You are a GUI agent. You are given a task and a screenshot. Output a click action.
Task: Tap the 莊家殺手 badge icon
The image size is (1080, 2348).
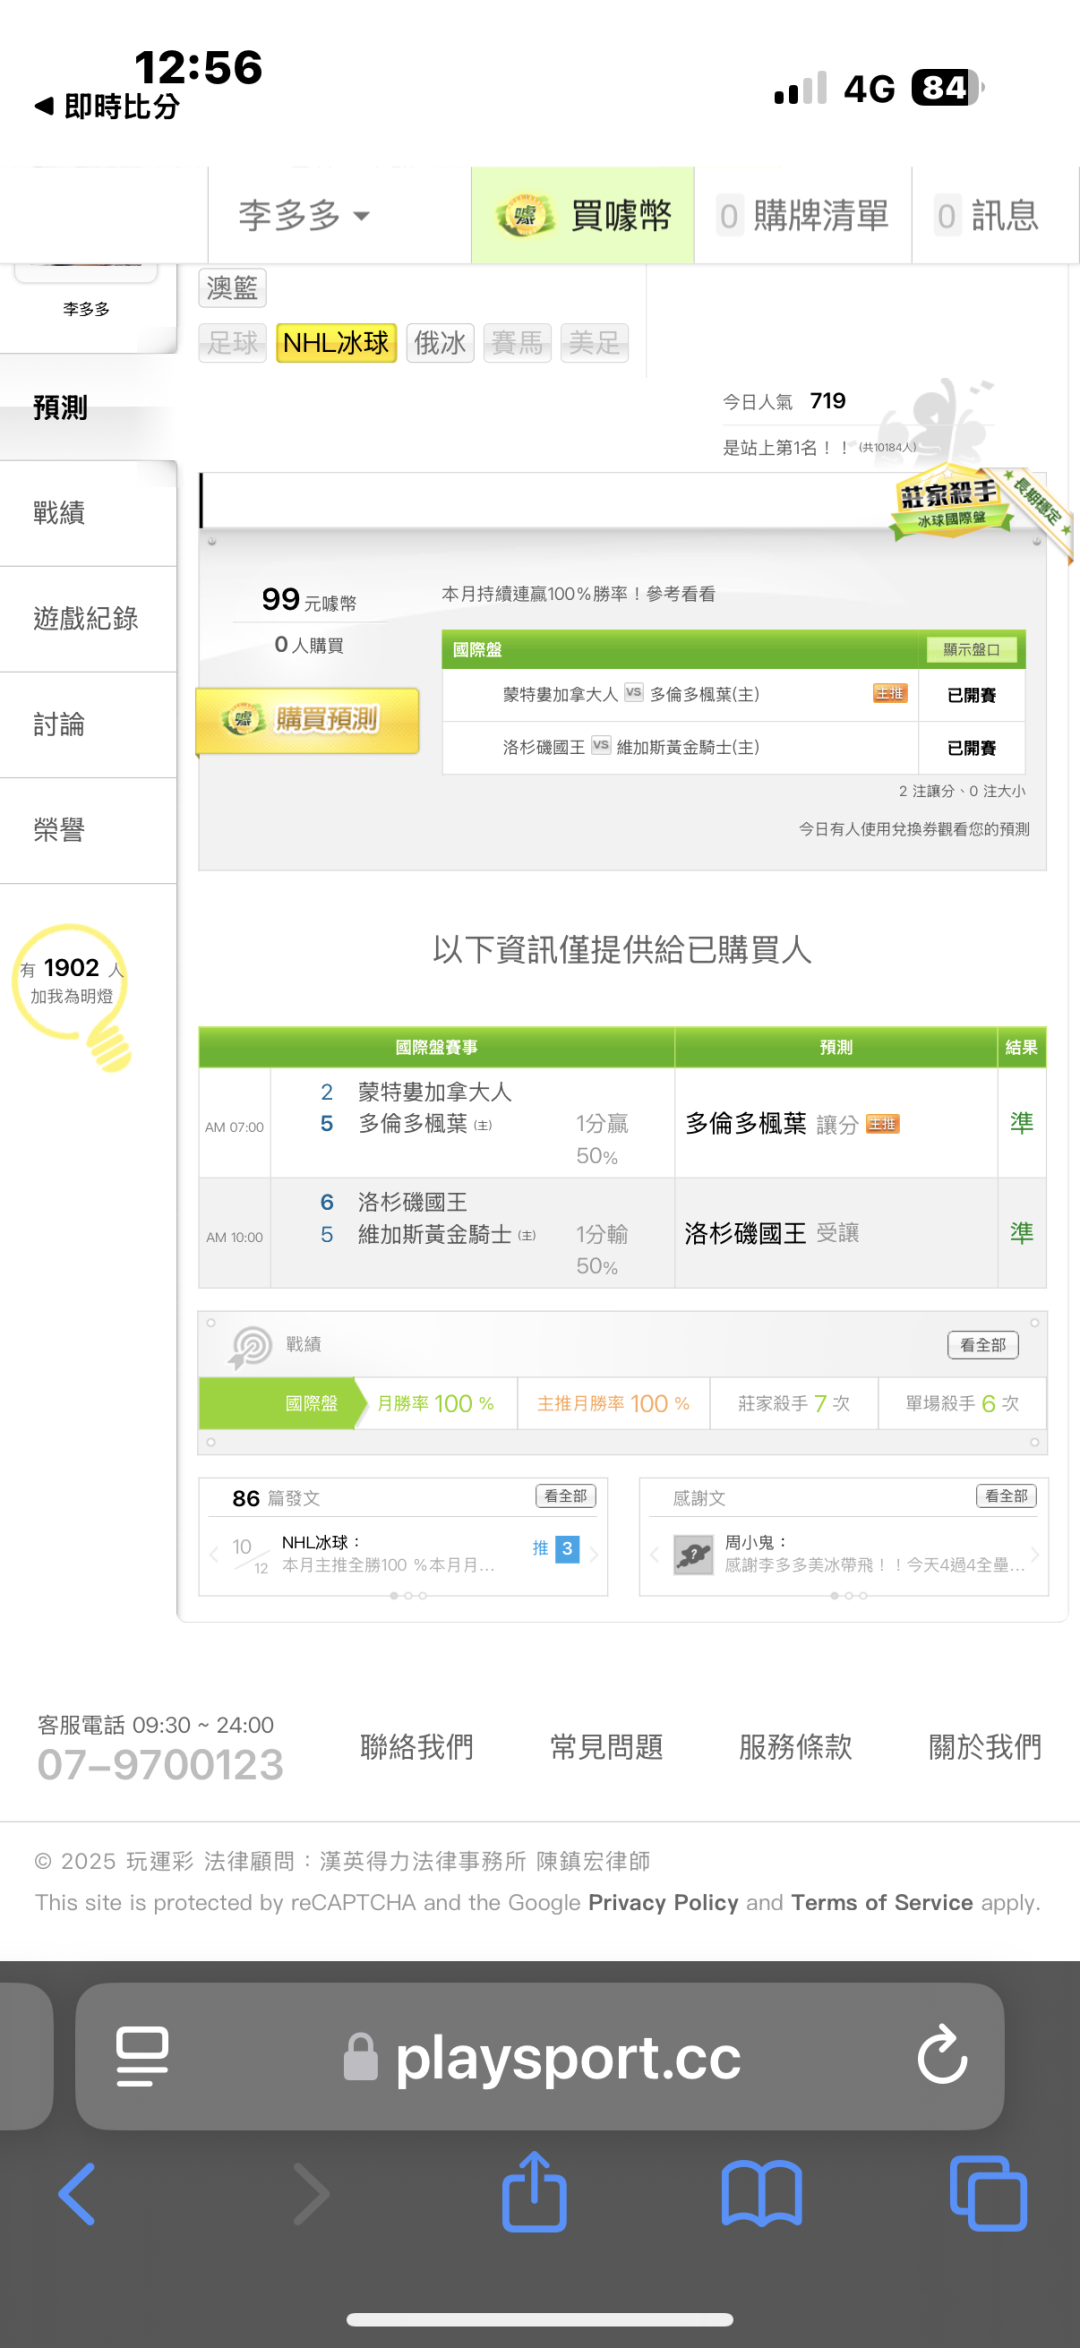(x=950, y=502)
